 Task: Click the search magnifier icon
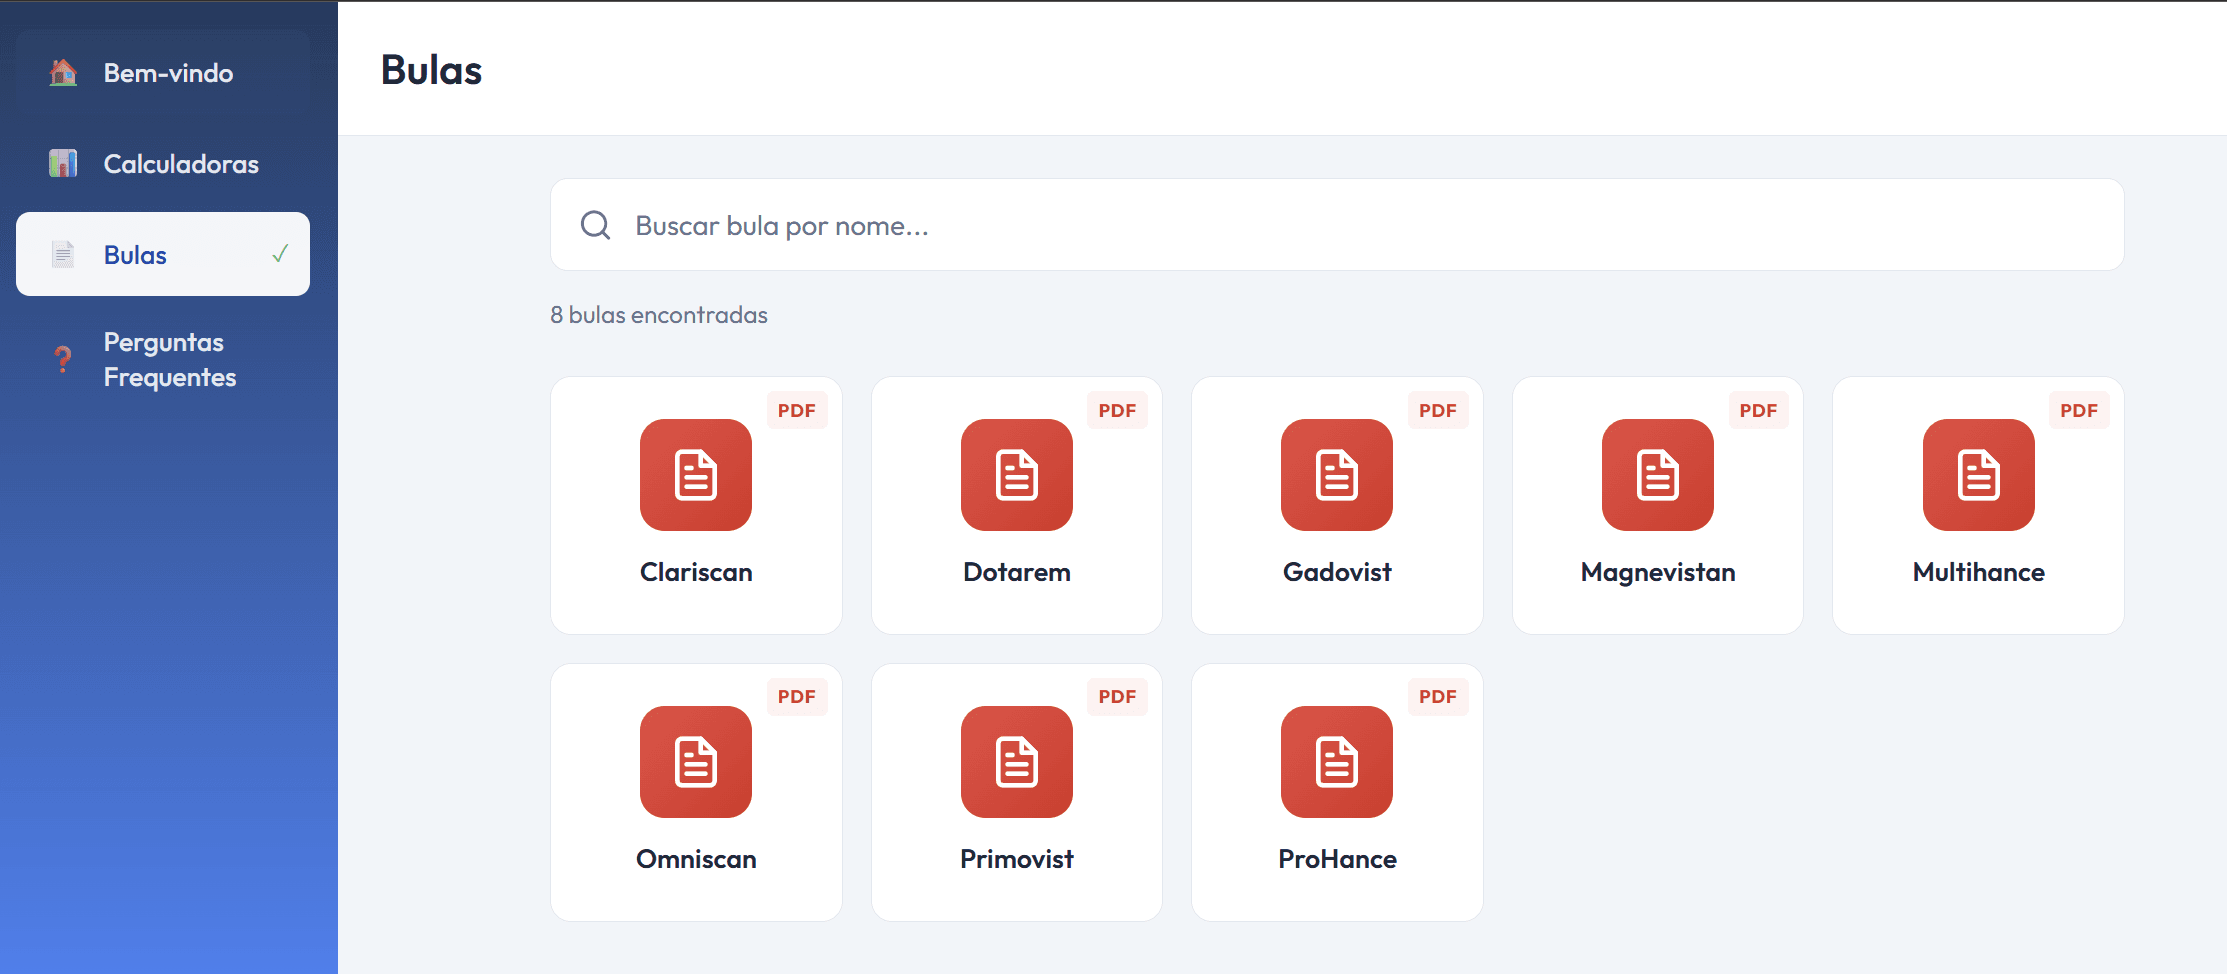tap(596, 225)
